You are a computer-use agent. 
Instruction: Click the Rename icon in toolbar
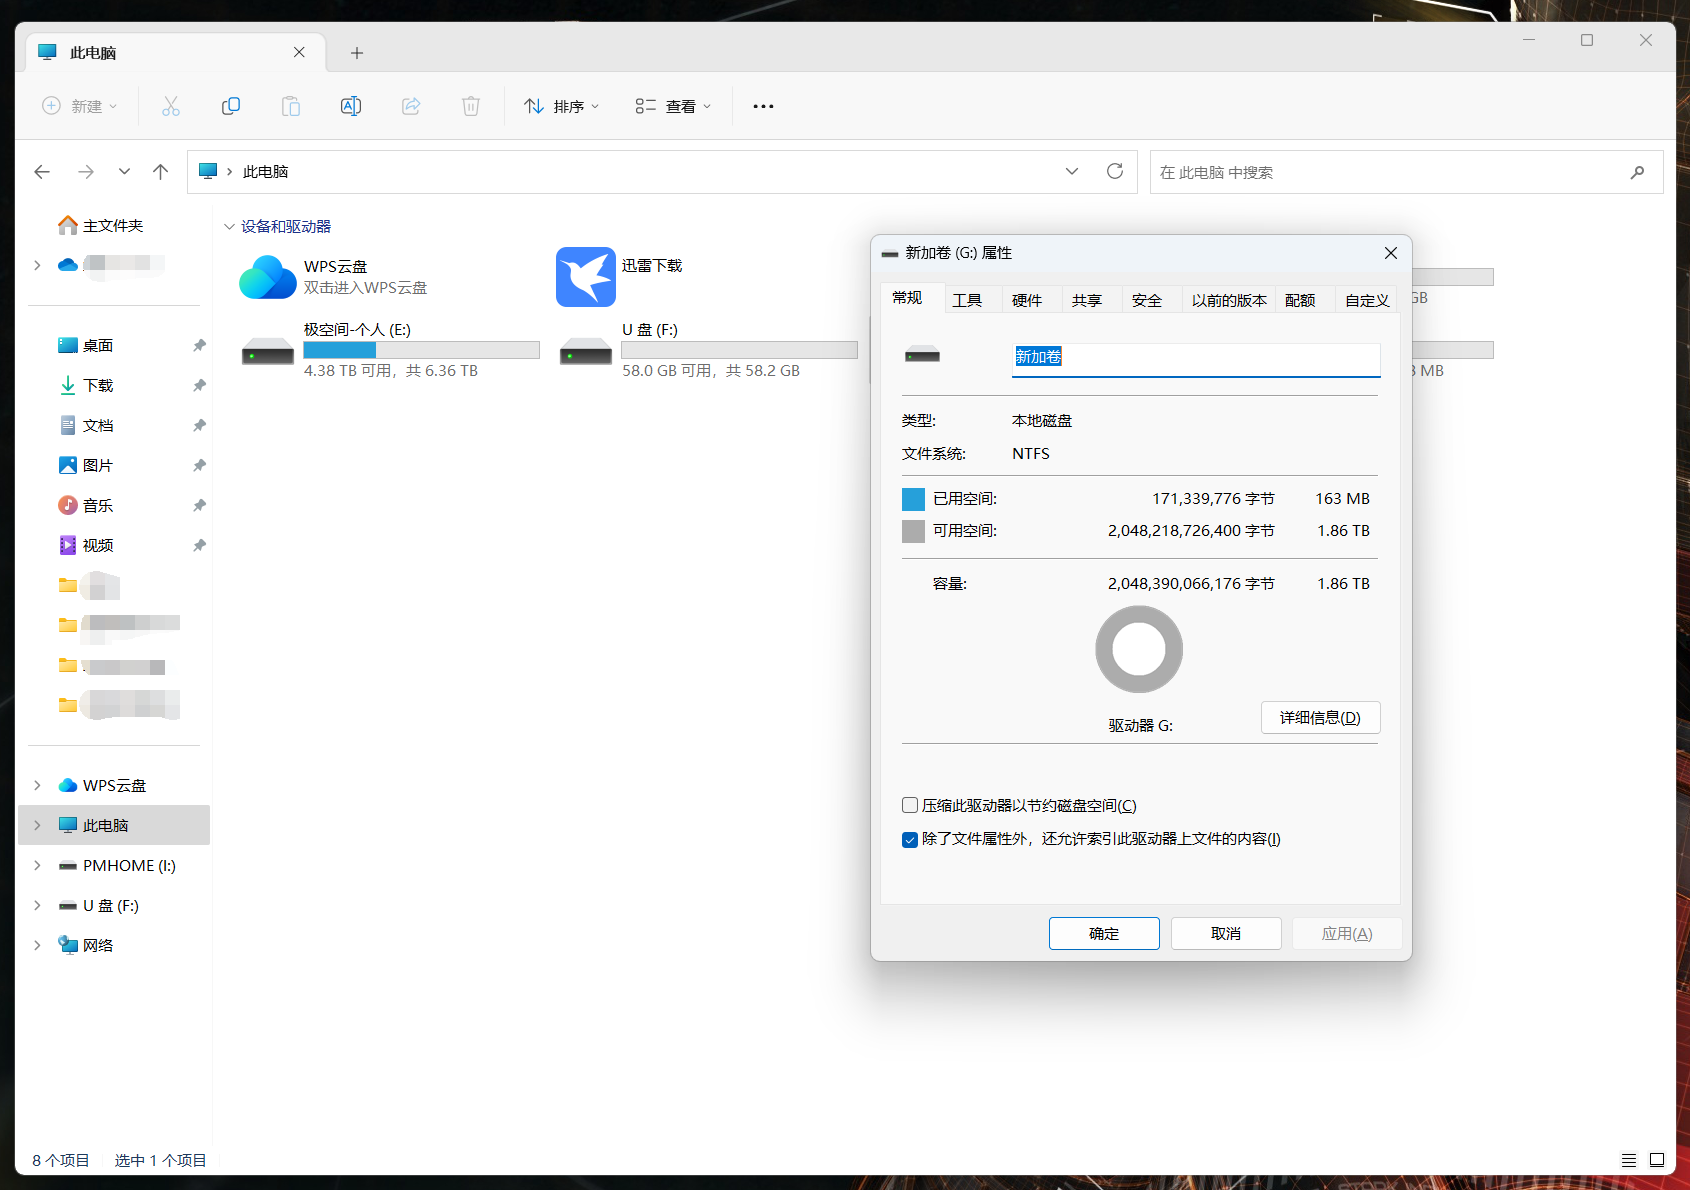click(x=351, y=106)
